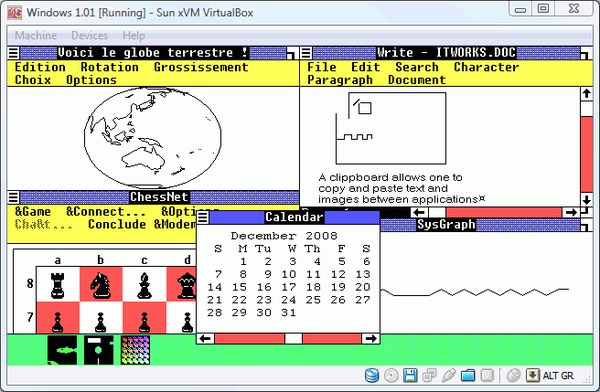The height and width of the screenshot is (392, 600).
Task: Open the Machine menu in VirtualBox
Action: [x=36, y=36]
